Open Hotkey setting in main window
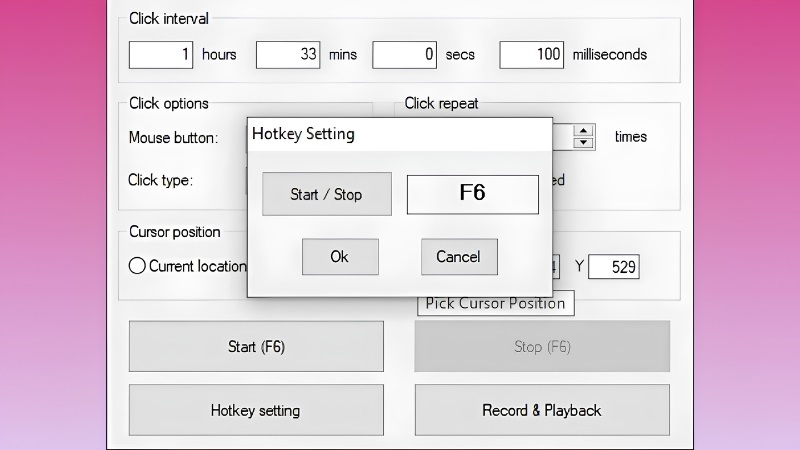 pyautogui.click(x=256, y=410)
